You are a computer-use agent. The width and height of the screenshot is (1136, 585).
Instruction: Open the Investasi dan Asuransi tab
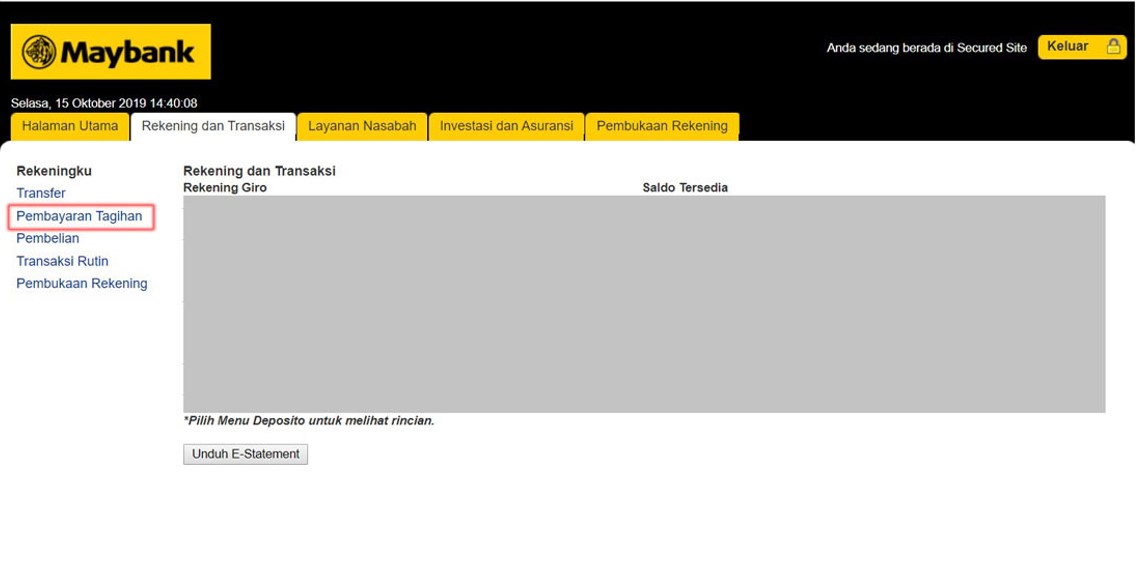pyautogui.click(x=506, y=126)
